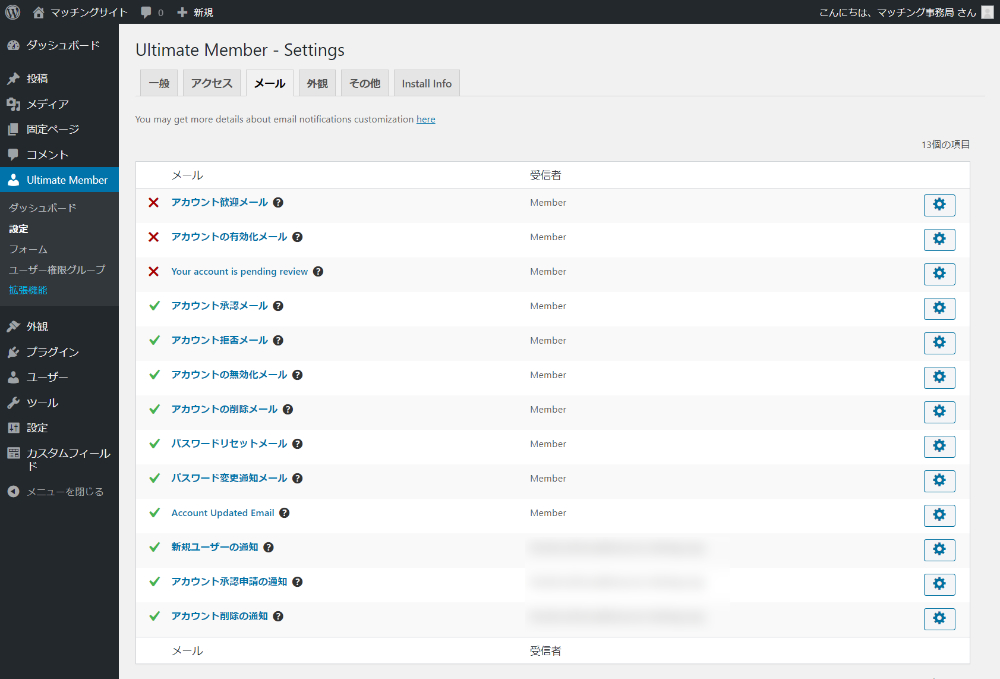This screenshot has width=1000, height=679.
Task: Open gear settings for アカウントの有効化メール
Action: [939, 239]
